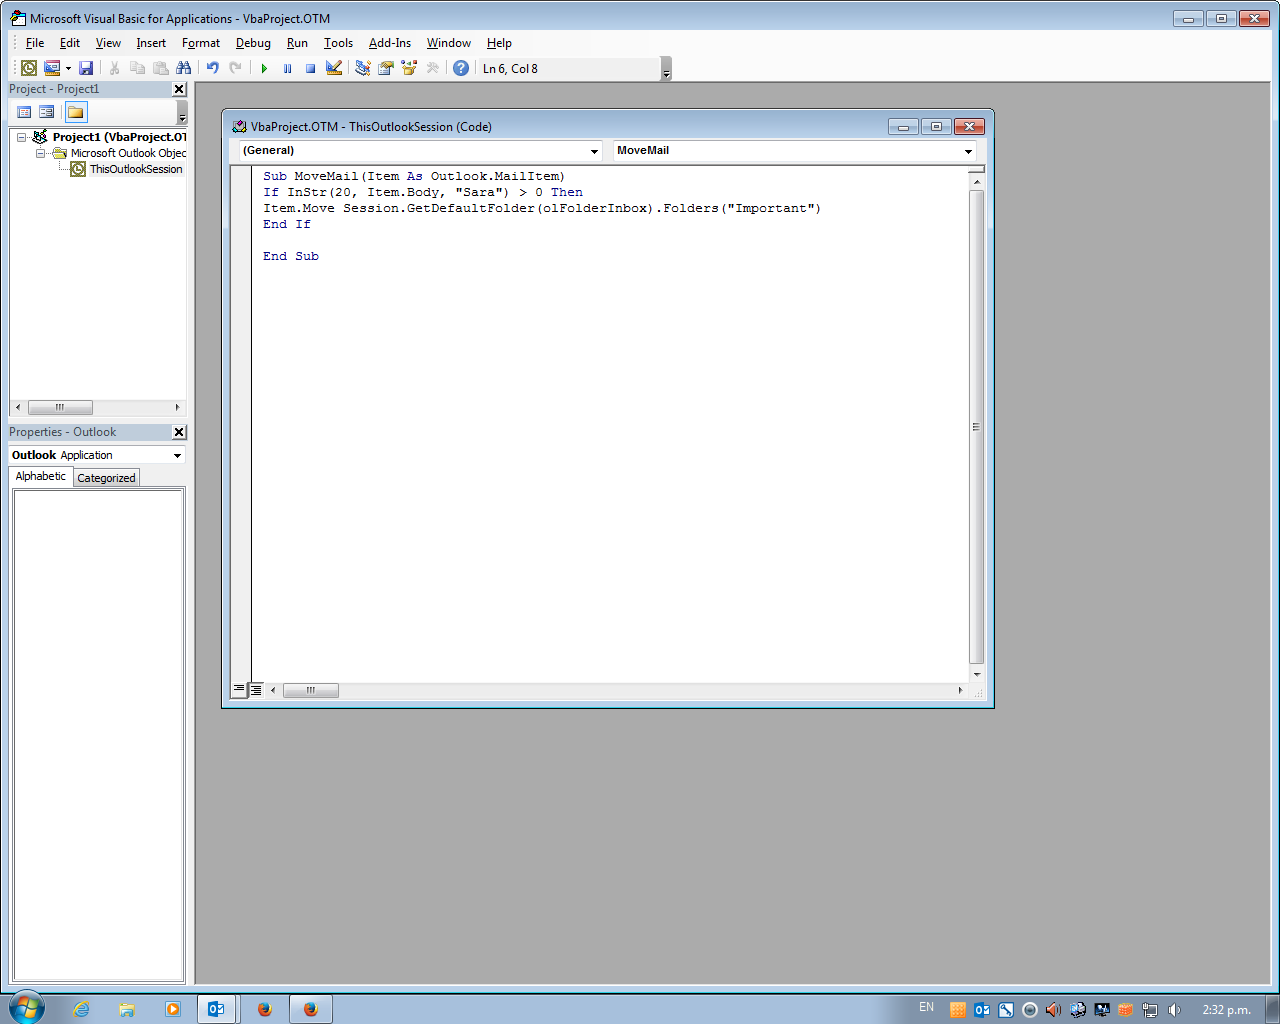Click the Toolbox hammer-and-wrench icon
The height and width of the screenshot is (1024, 1280).
[x=432, y=68]
